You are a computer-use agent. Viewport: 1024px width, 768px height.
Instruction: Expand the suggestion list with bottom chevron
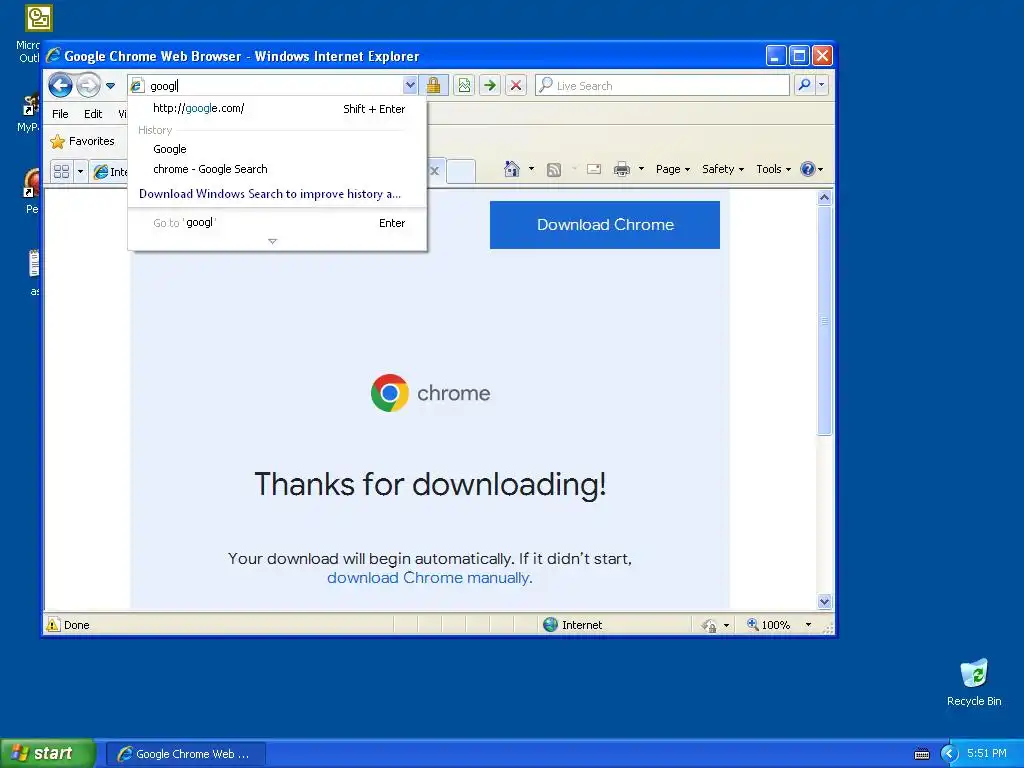272,242
